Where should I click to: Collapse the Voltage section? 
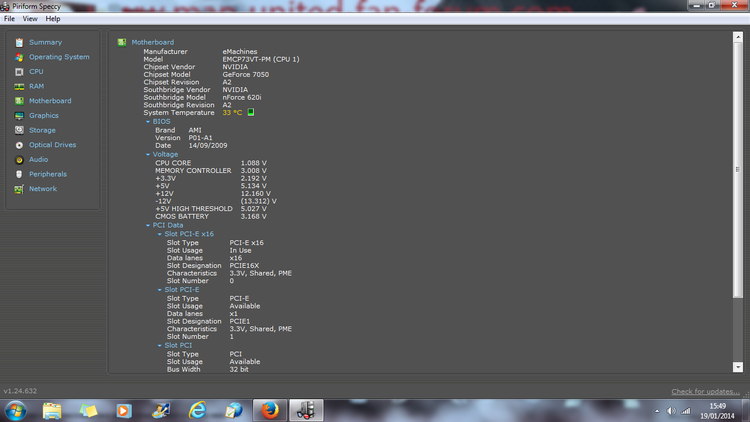click(x=148, y=154)
